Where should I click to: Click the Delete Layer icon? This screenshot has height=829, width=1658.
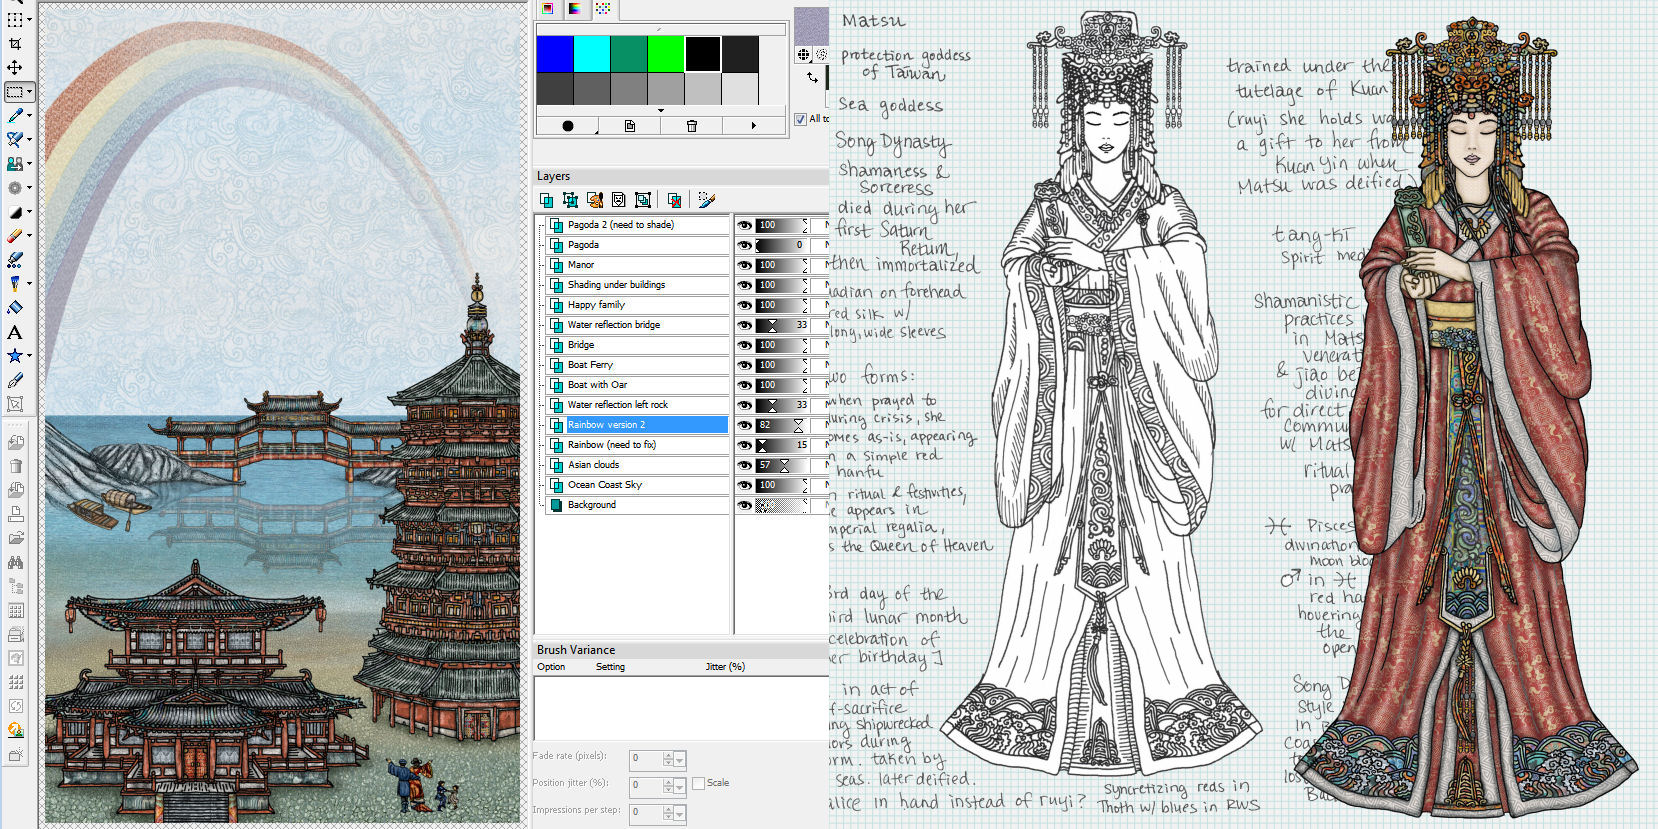[x=674, y=200]
